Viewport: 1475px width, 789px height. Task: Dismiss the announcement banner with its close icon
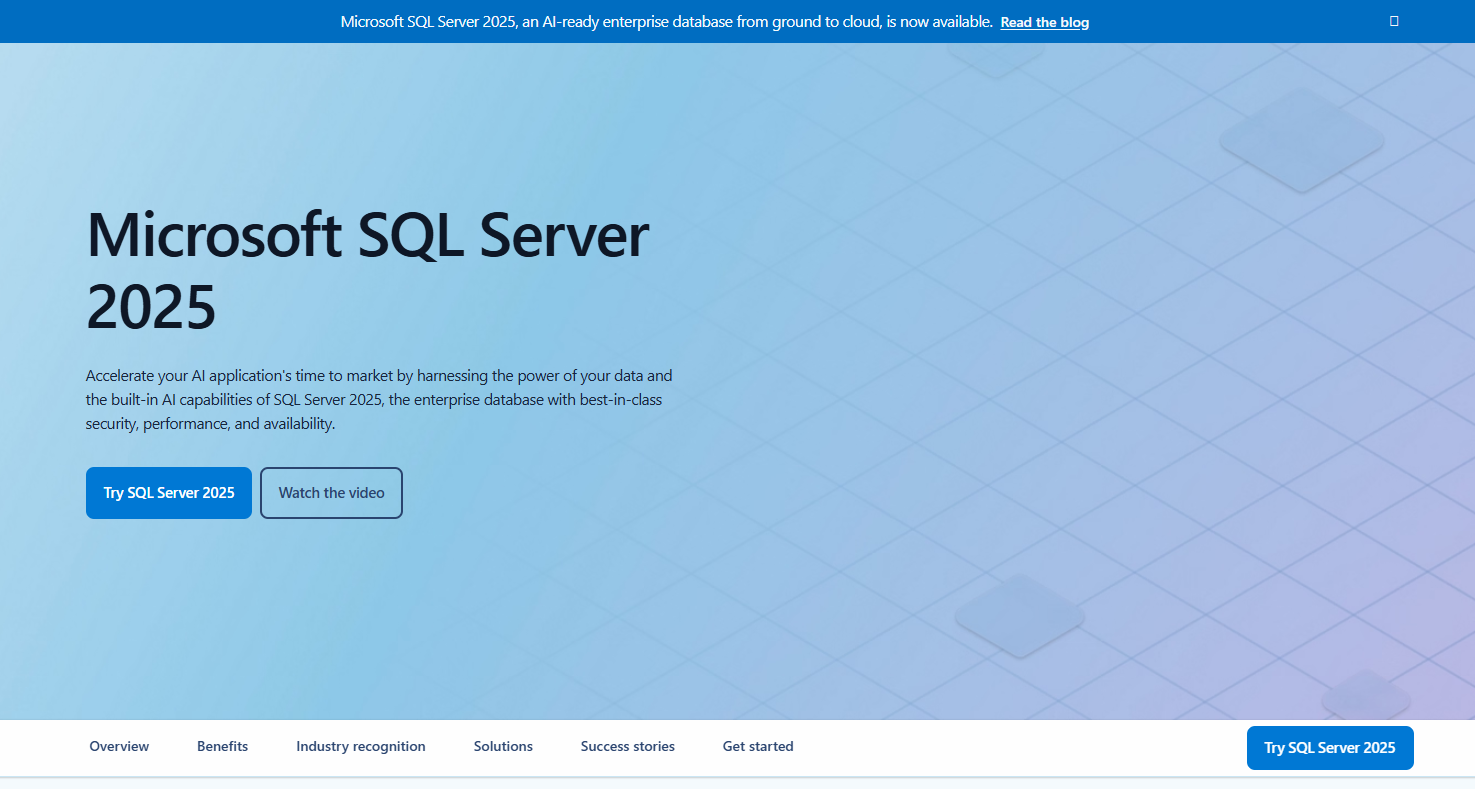tap(1394, 21)
